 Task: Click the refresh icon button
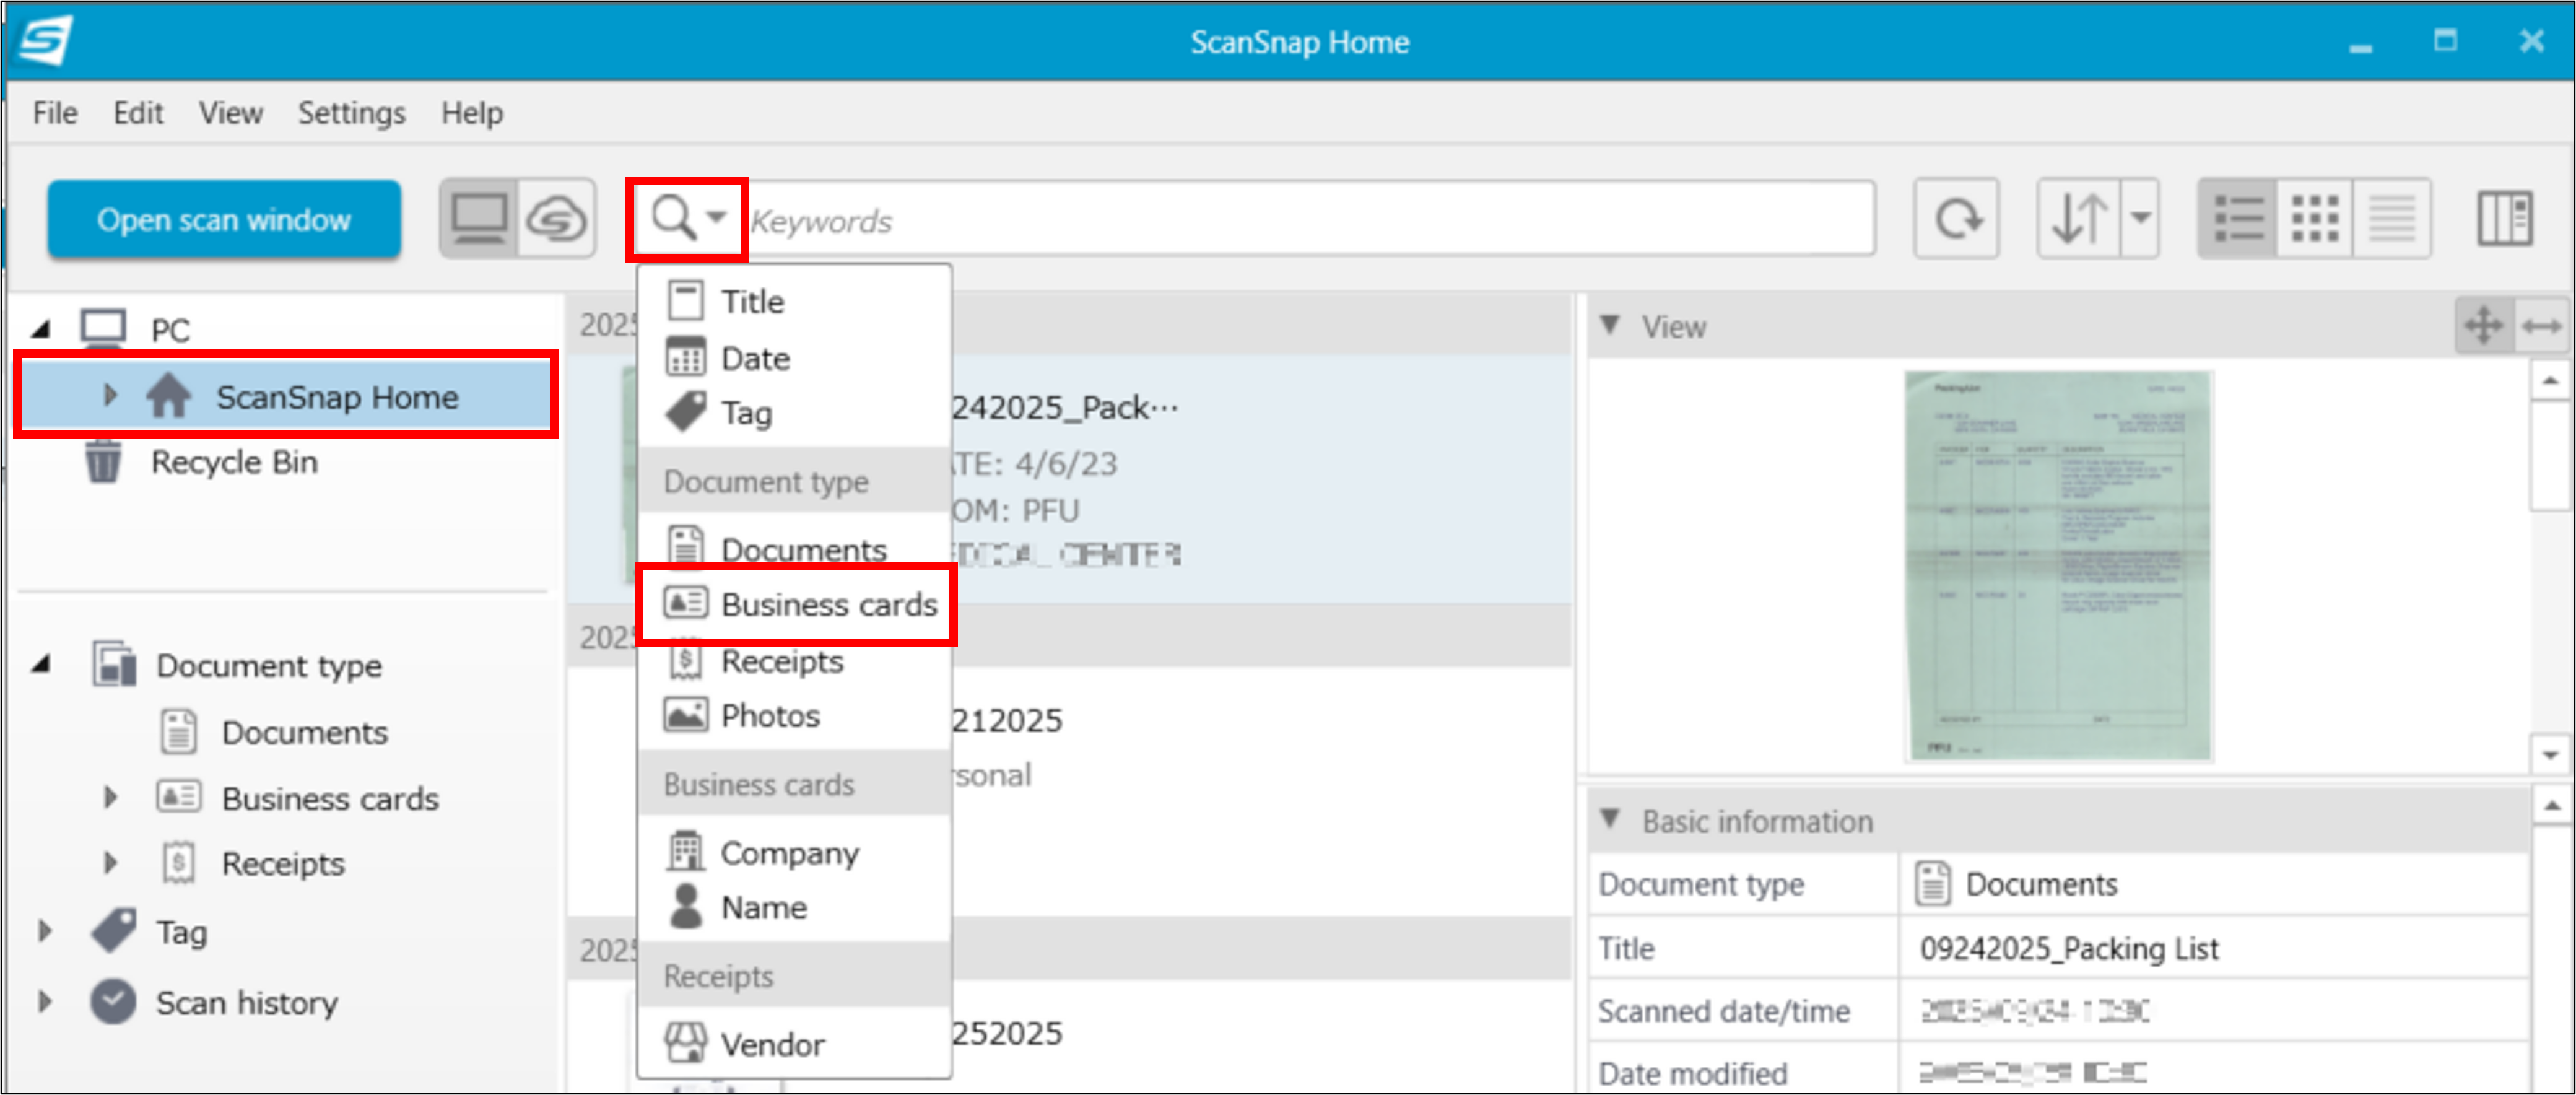[x=1956, y=219]
